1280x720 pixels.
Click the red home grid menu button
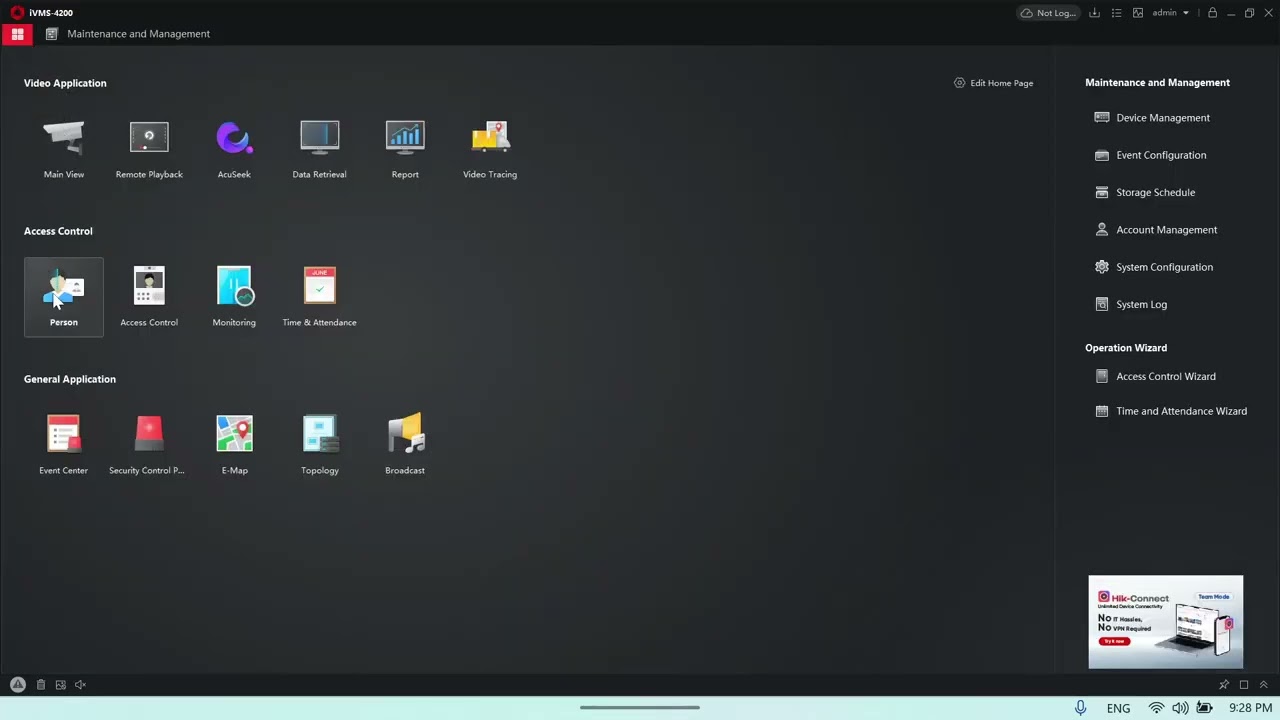click(17, 34)
